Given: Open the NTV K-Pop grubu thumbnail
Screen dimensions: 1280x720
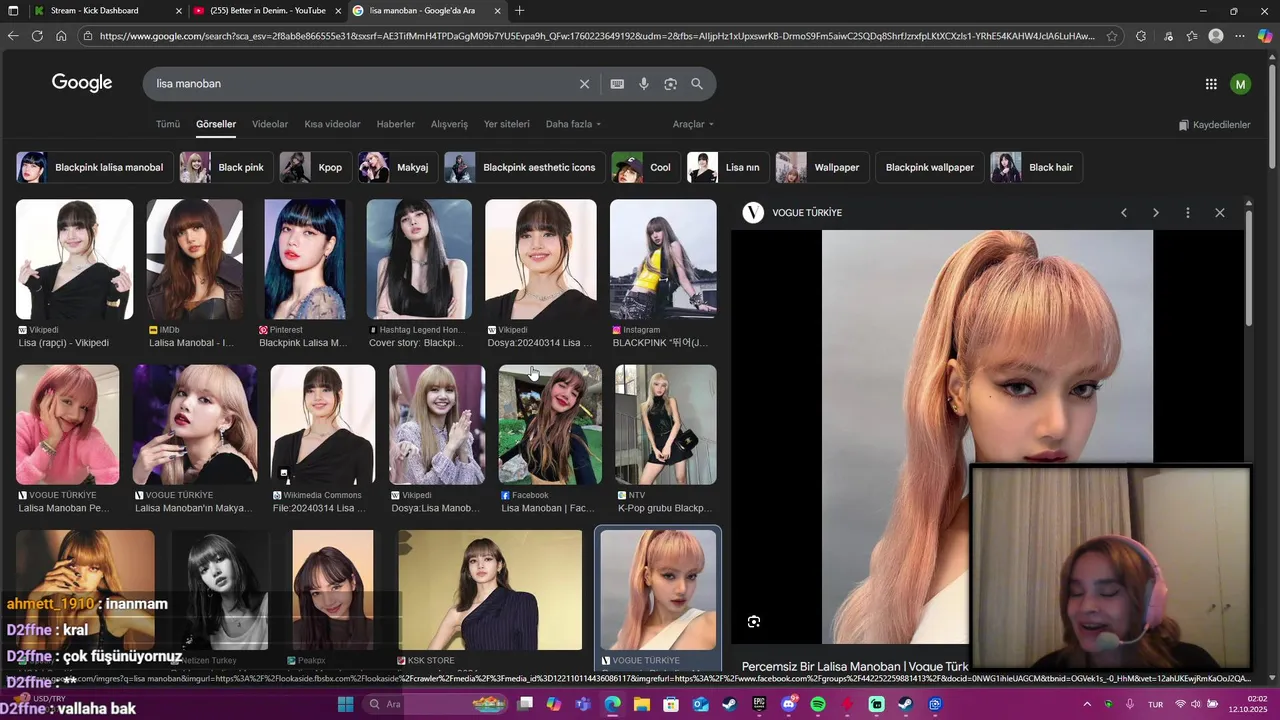Looking at the screenshot, I should tap(665, 425).
